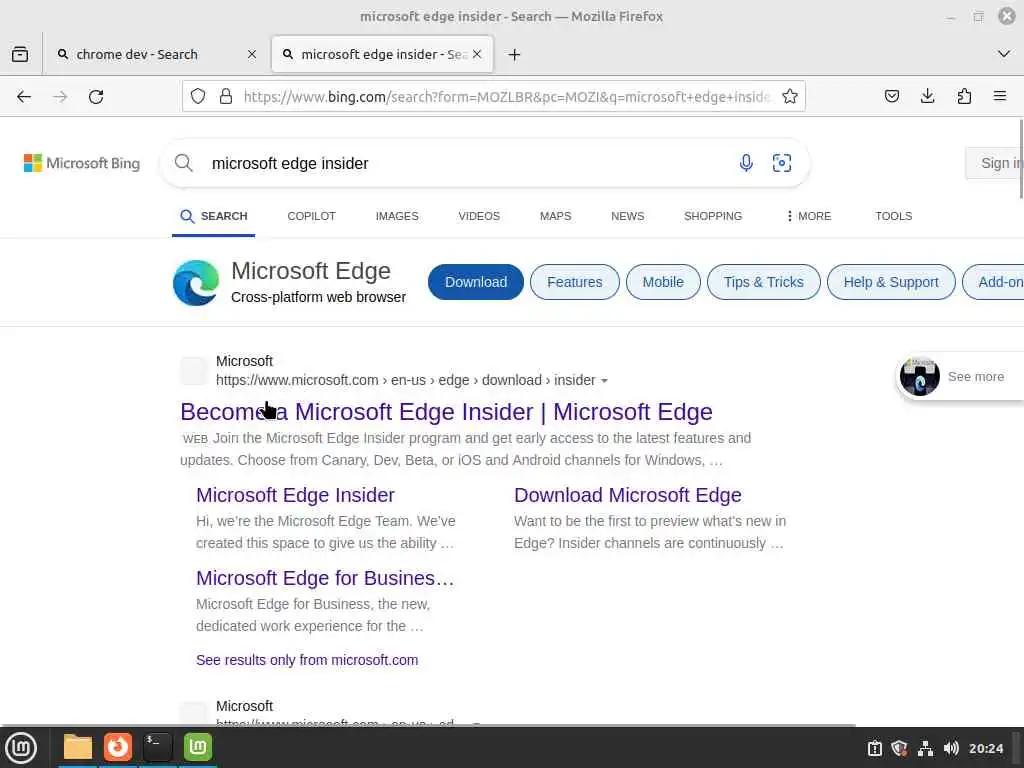Switch to chrome dev Search tab
Viewport: 1024px width, 768px height.
click(156, 54)
